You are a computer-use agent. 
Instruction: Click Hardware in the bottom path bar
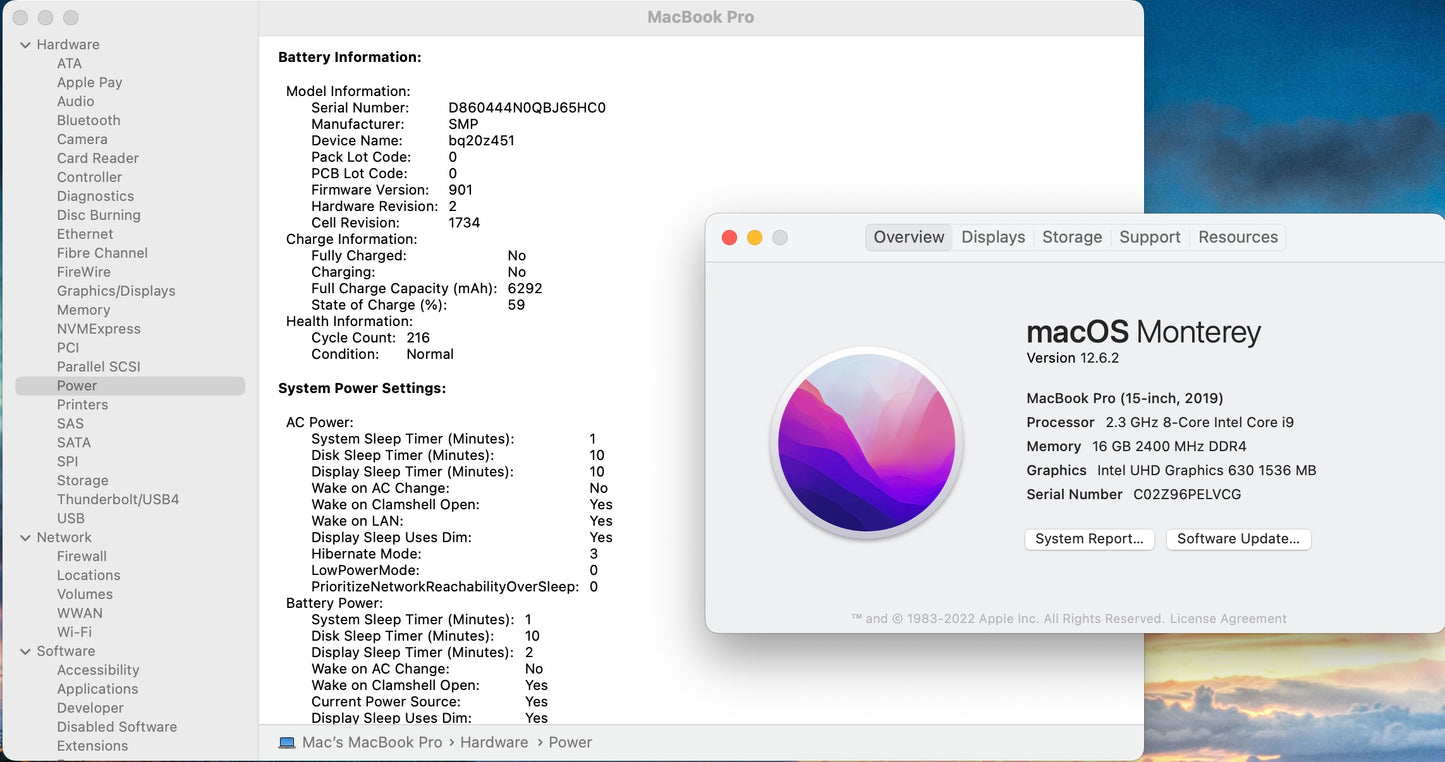[x=494, y=743]
